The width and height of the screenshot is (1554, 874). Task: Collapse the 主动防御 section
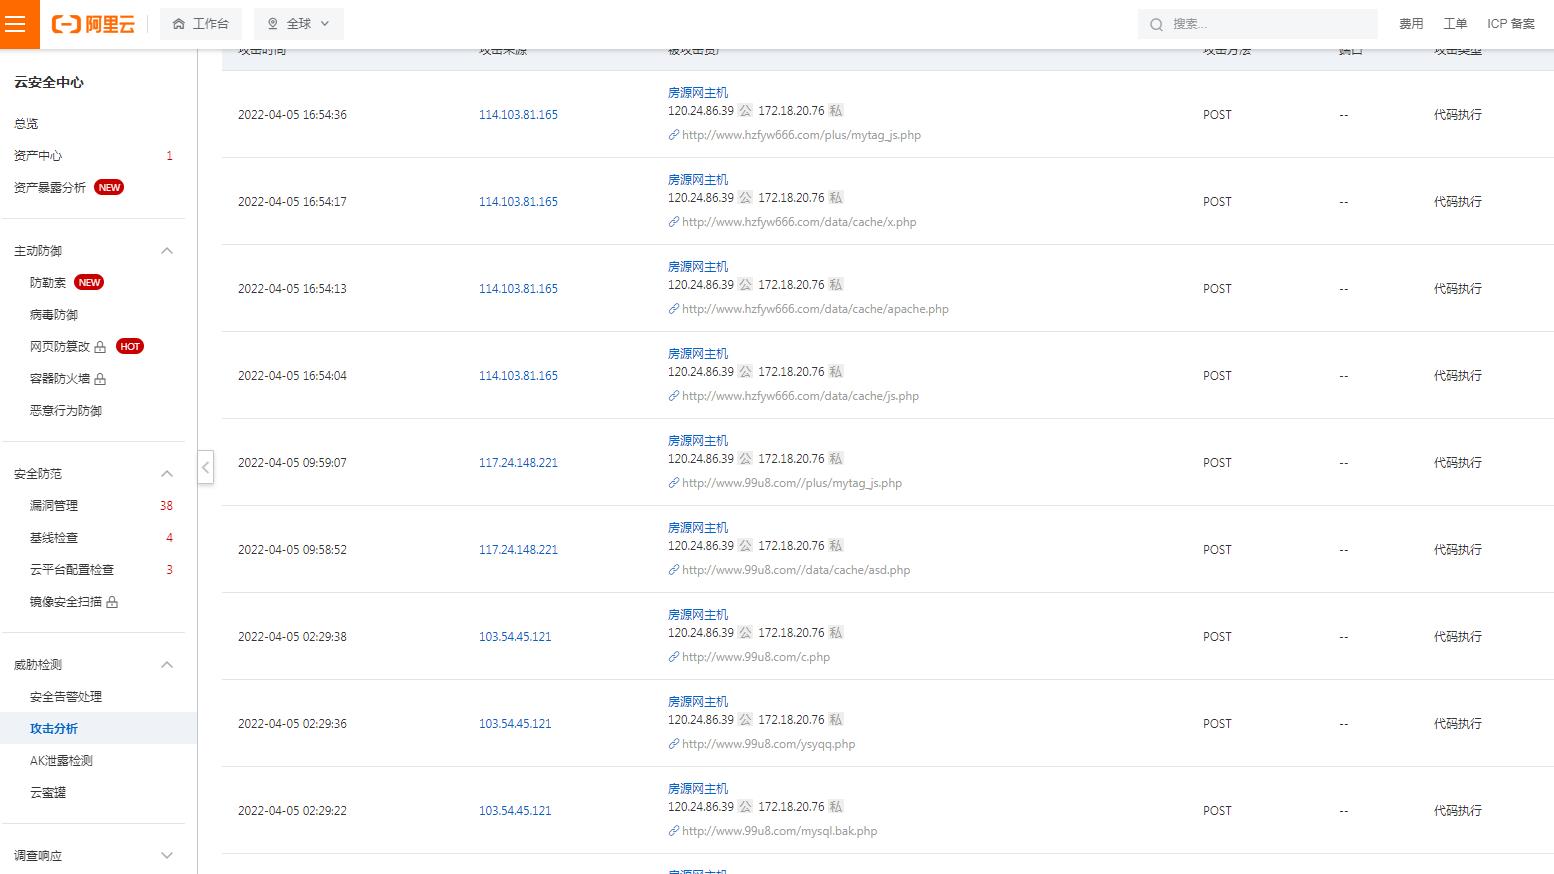(167, 251)
